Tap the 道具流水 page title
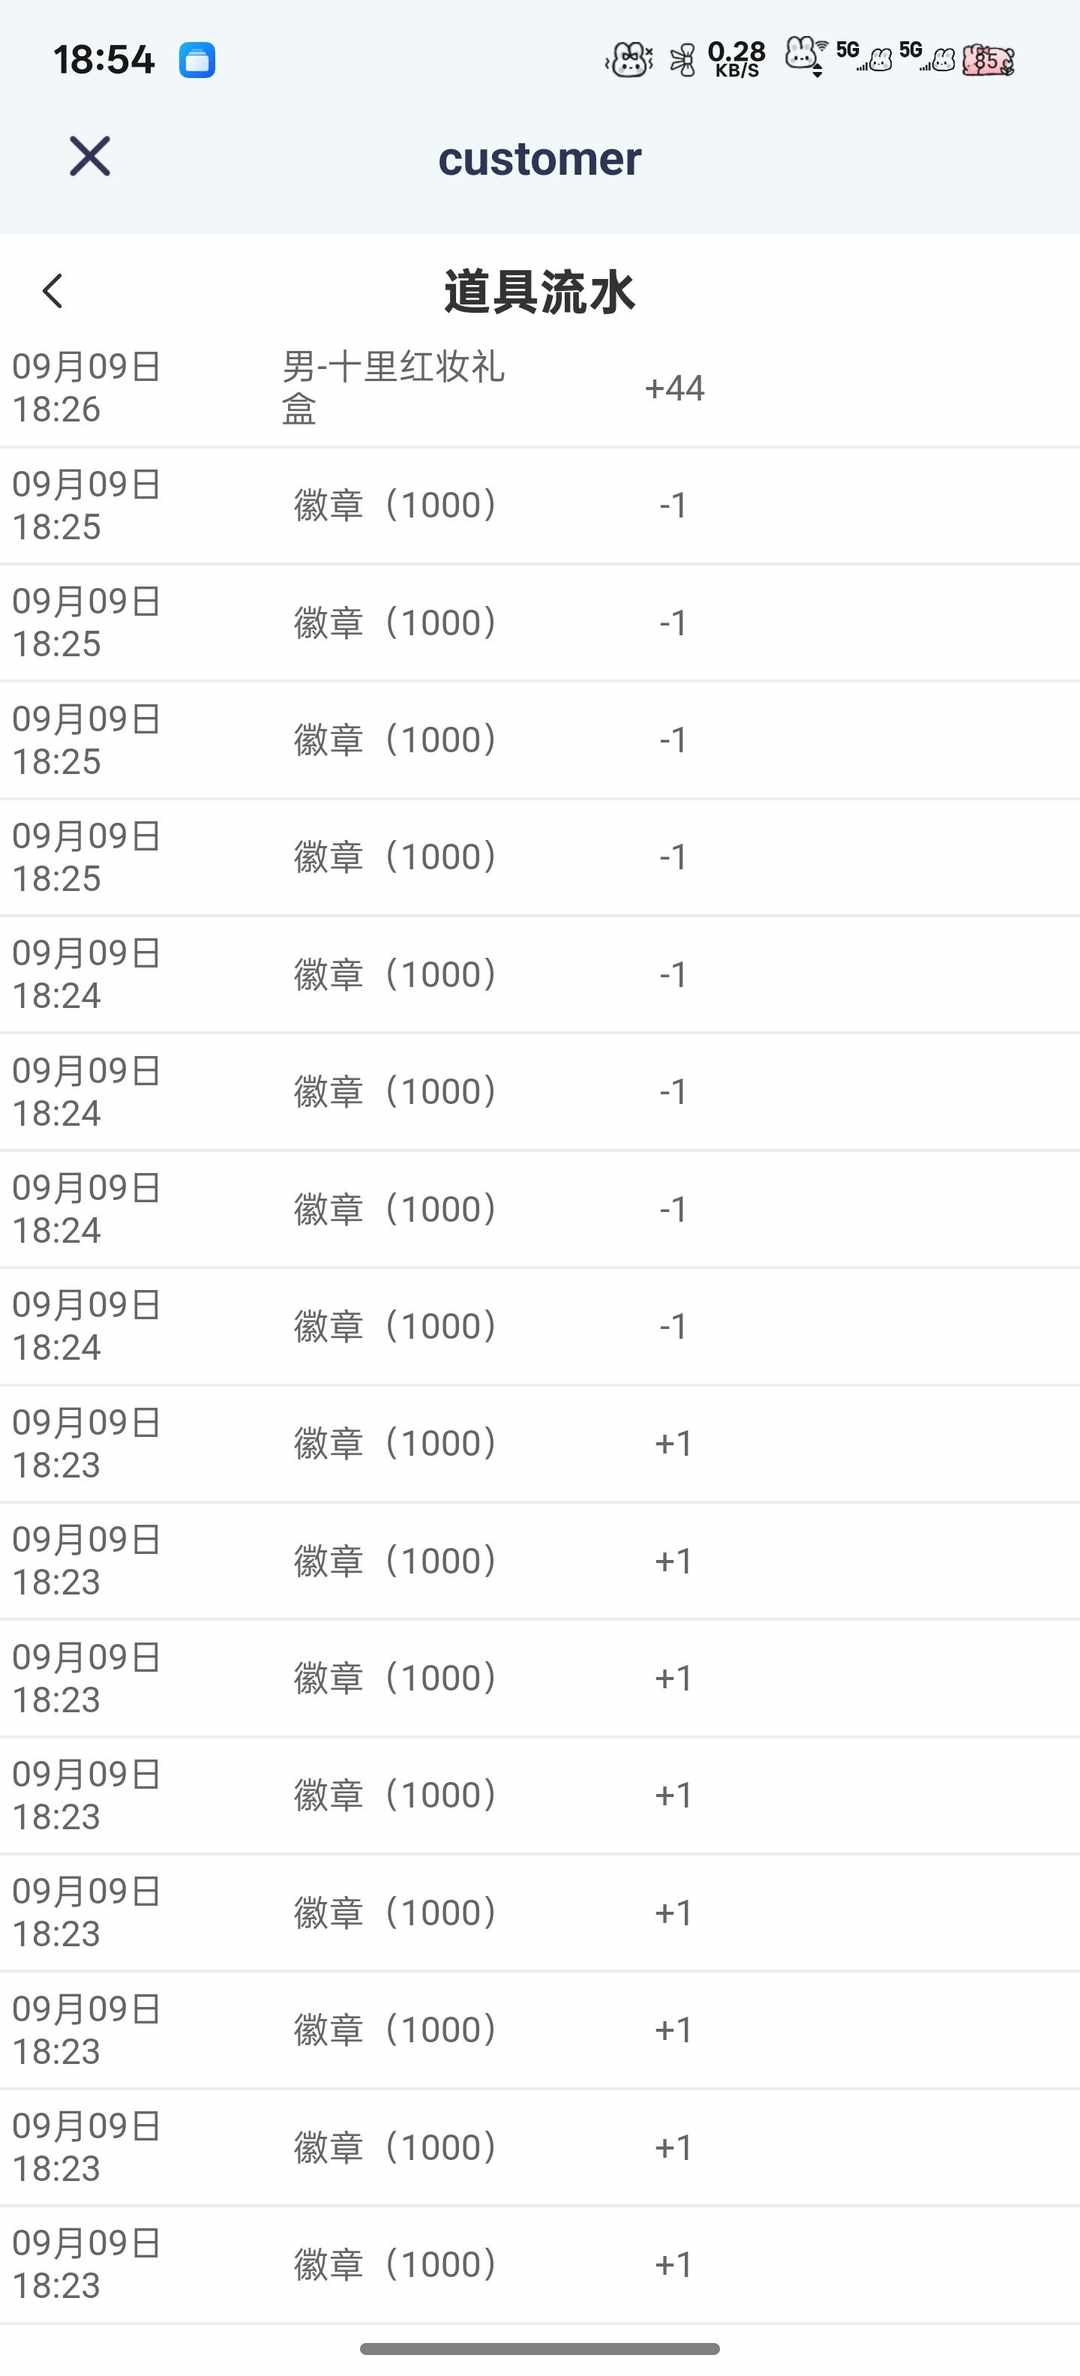This screenshot has height=2376, width=1080. point(540,292)
